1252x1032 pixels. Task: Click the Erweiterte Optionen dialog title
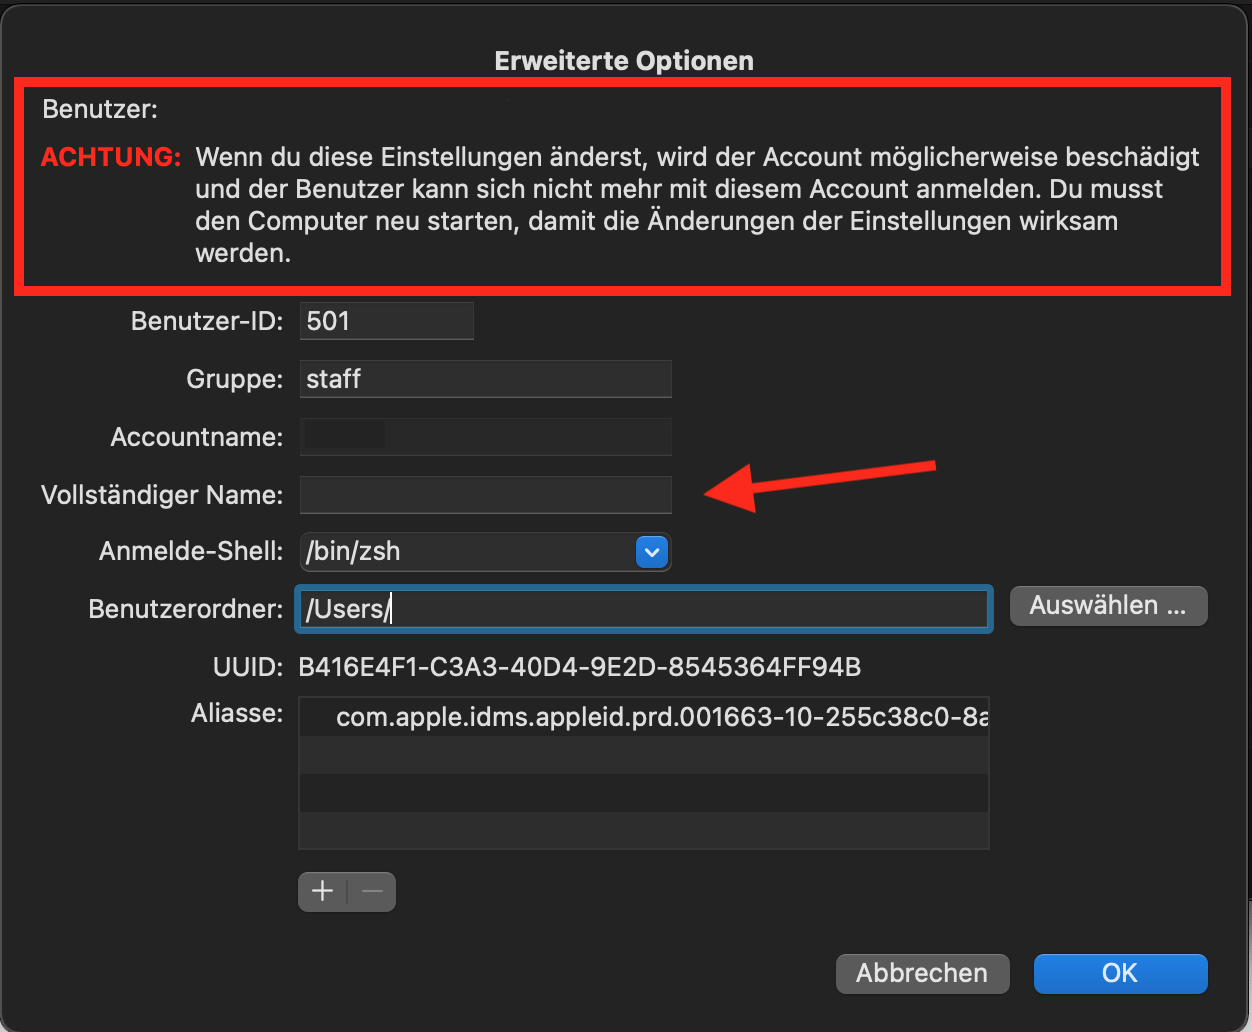click(x=624, y=61)
